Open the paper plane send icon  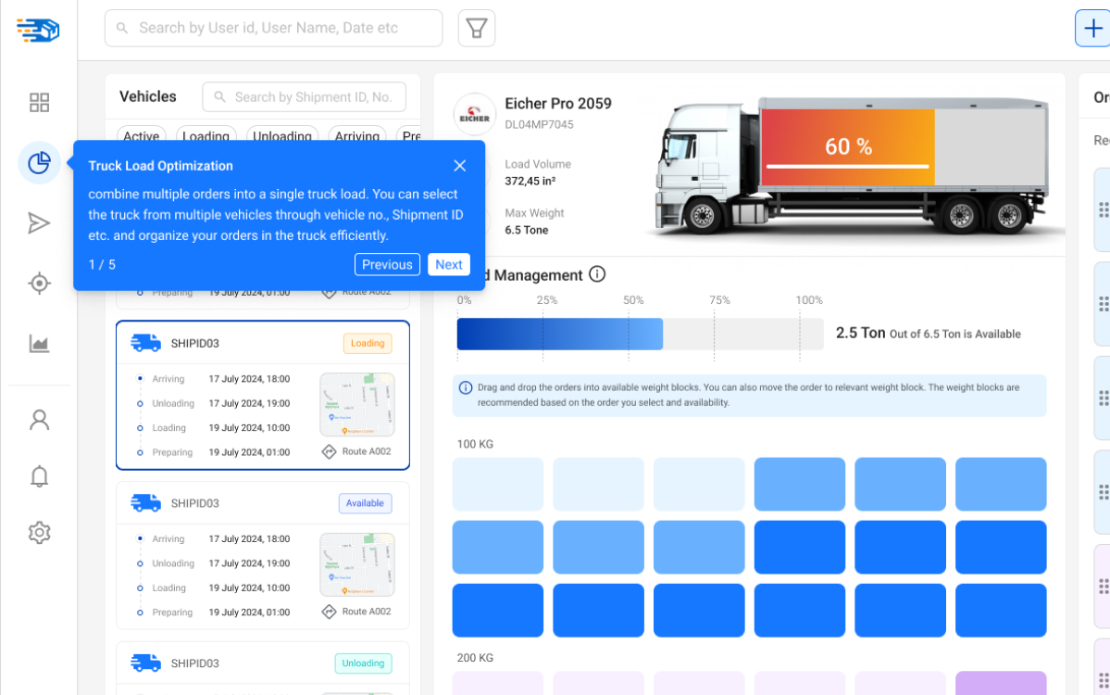point(39,223)
